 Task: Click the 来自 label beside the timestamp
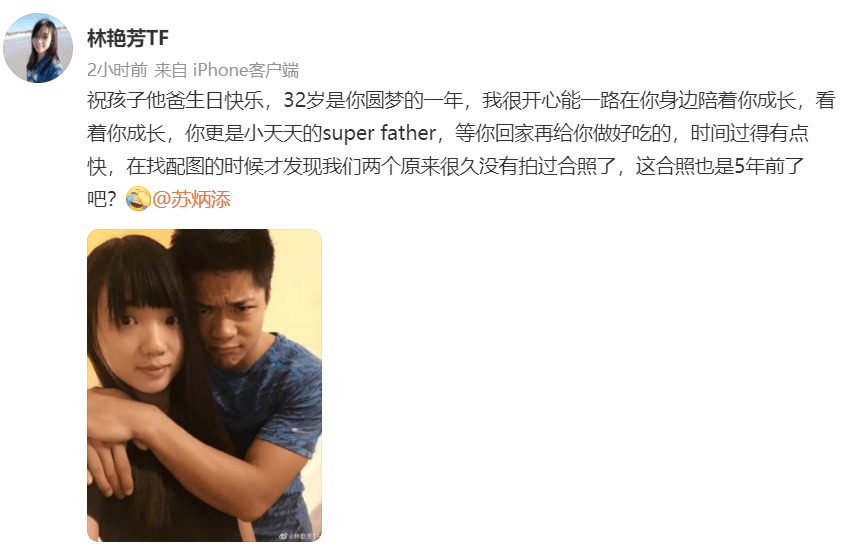pyautogui.click(x=171, y=70)
